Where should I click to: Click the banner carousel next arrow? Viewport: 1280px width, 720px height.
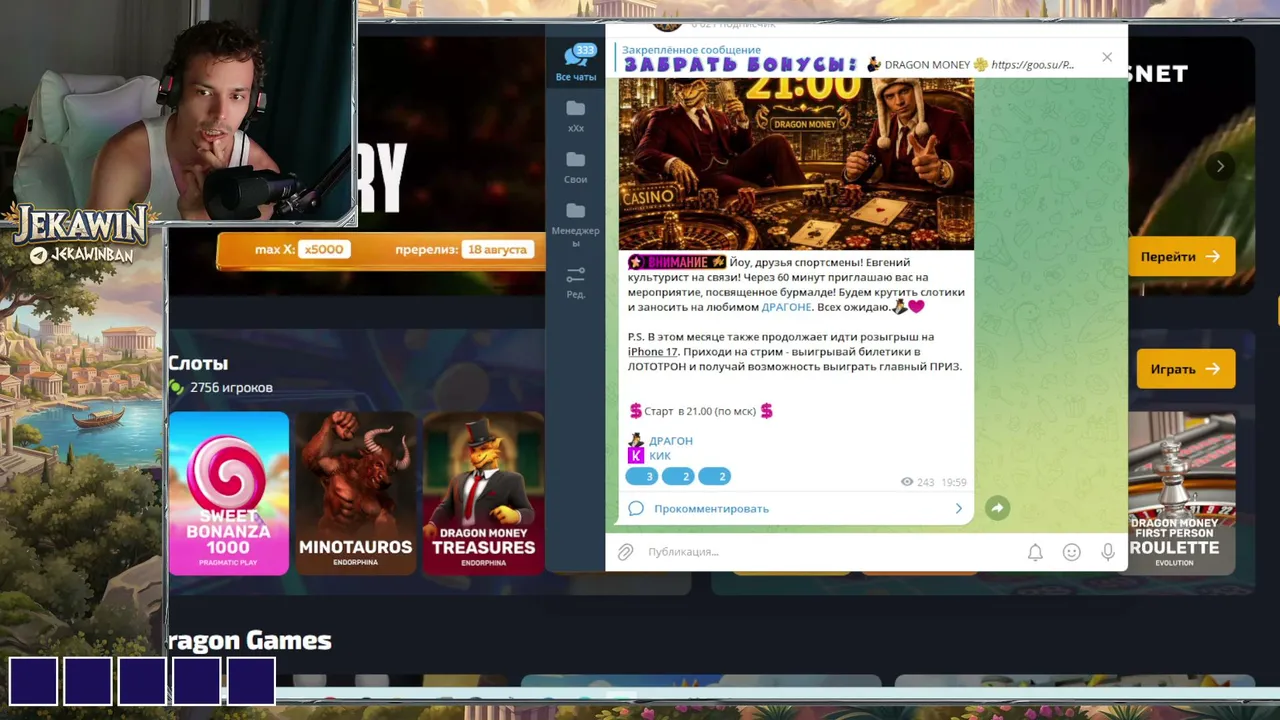pos(1219,167)
